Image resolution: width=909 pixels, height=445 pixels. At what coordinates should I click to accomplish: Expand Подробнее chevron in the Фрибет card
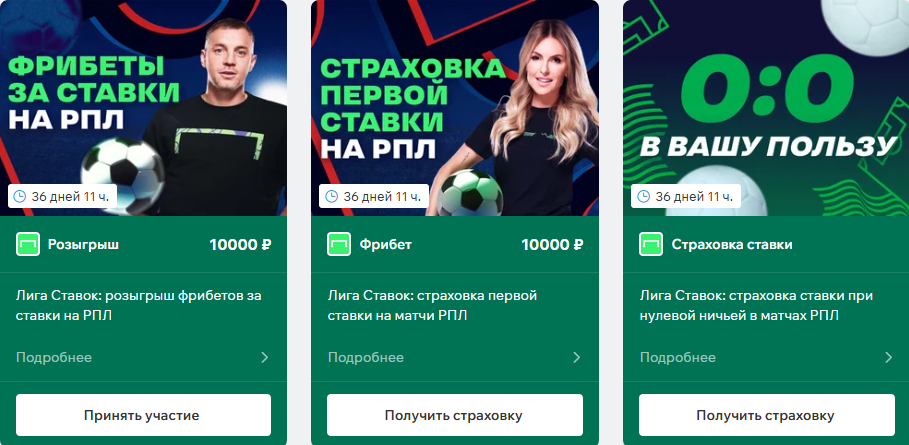577,358
